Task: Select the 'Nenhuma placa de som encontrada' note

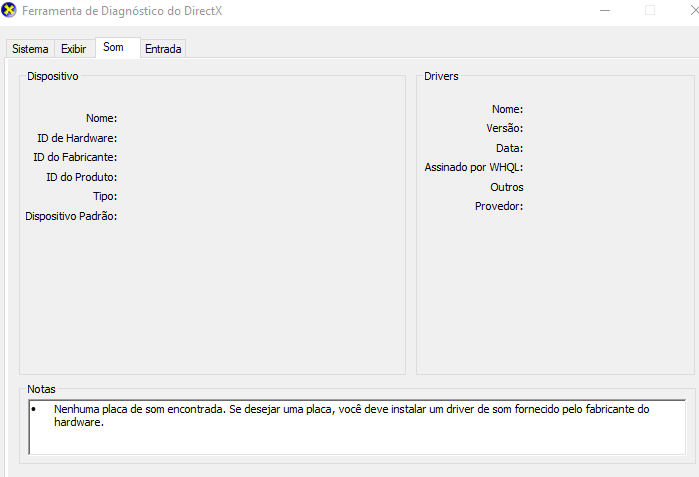Action: (351, 415)
